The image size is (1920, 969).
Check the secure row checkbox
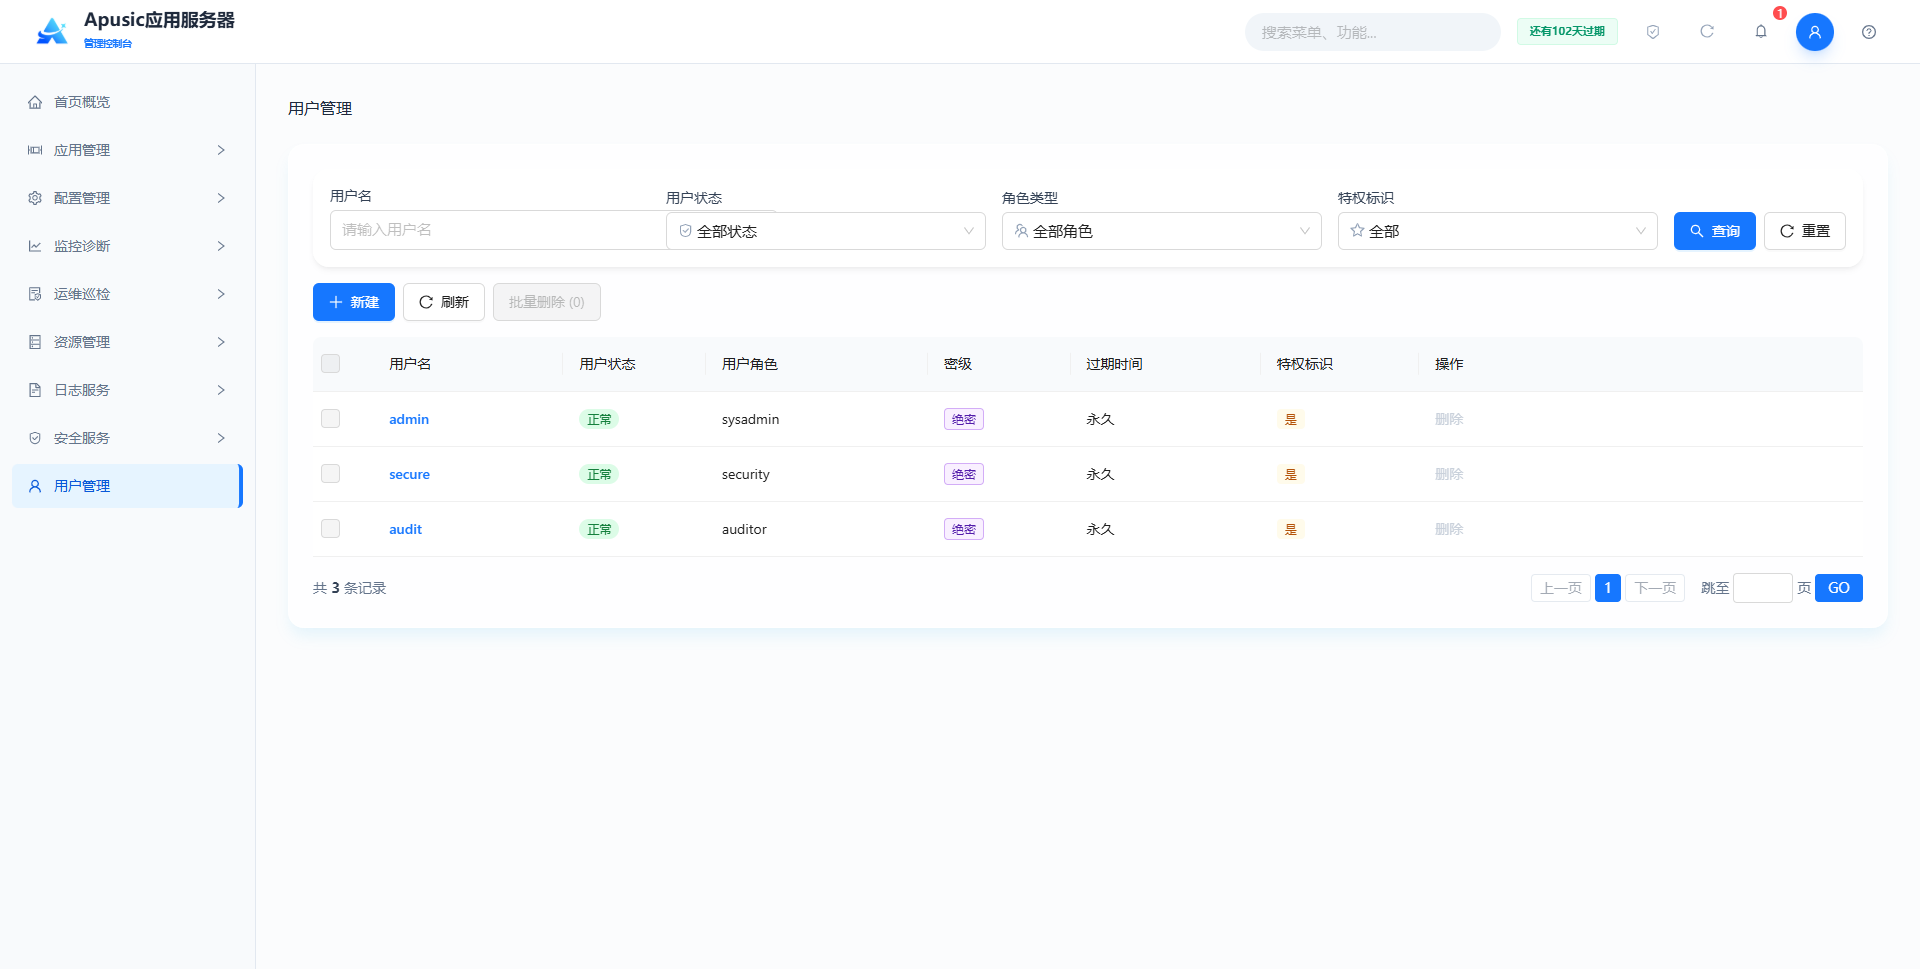[330, 474]
